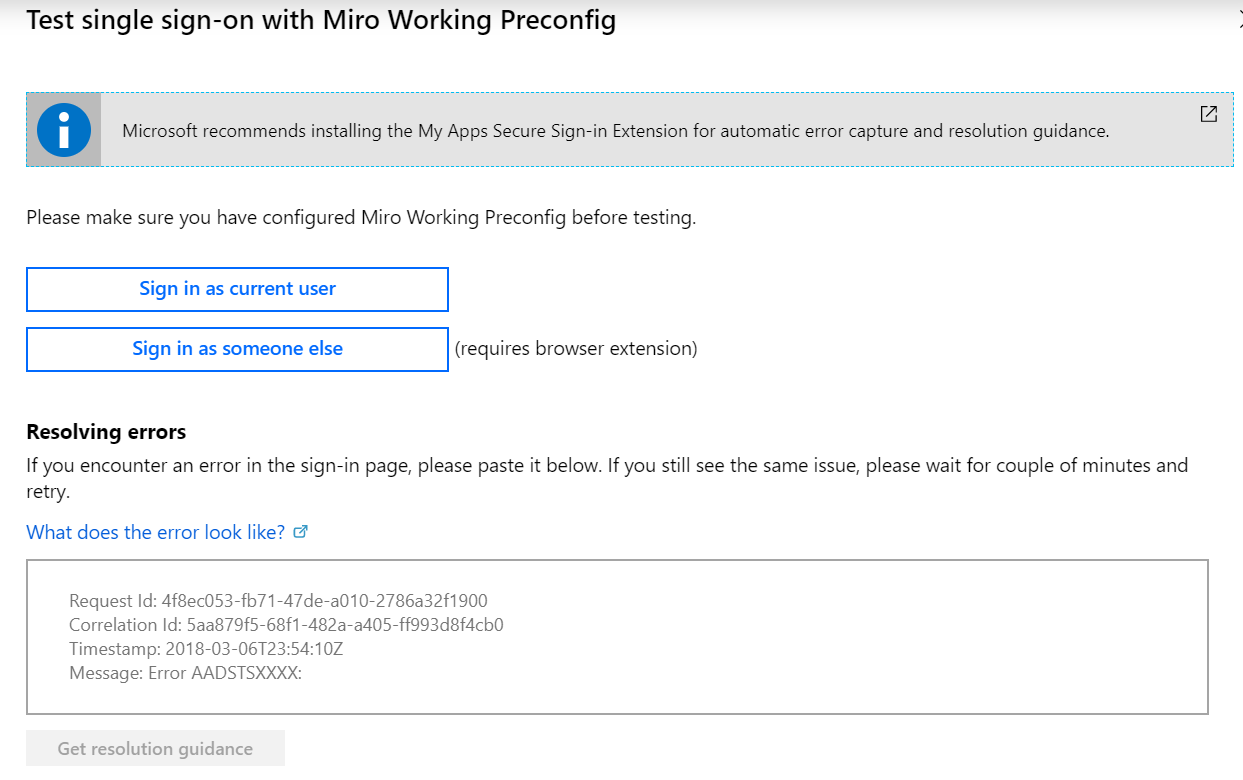1243x780 pixels.
Task: Click the word 'retry' under Resolving errors
Action: coord(46,492)
